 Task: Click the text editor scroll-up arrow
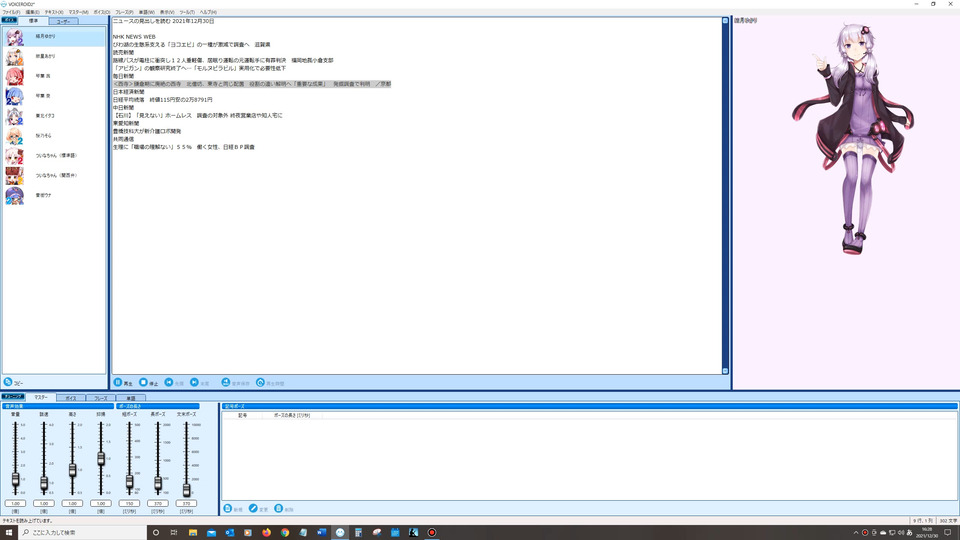point(725,21)
